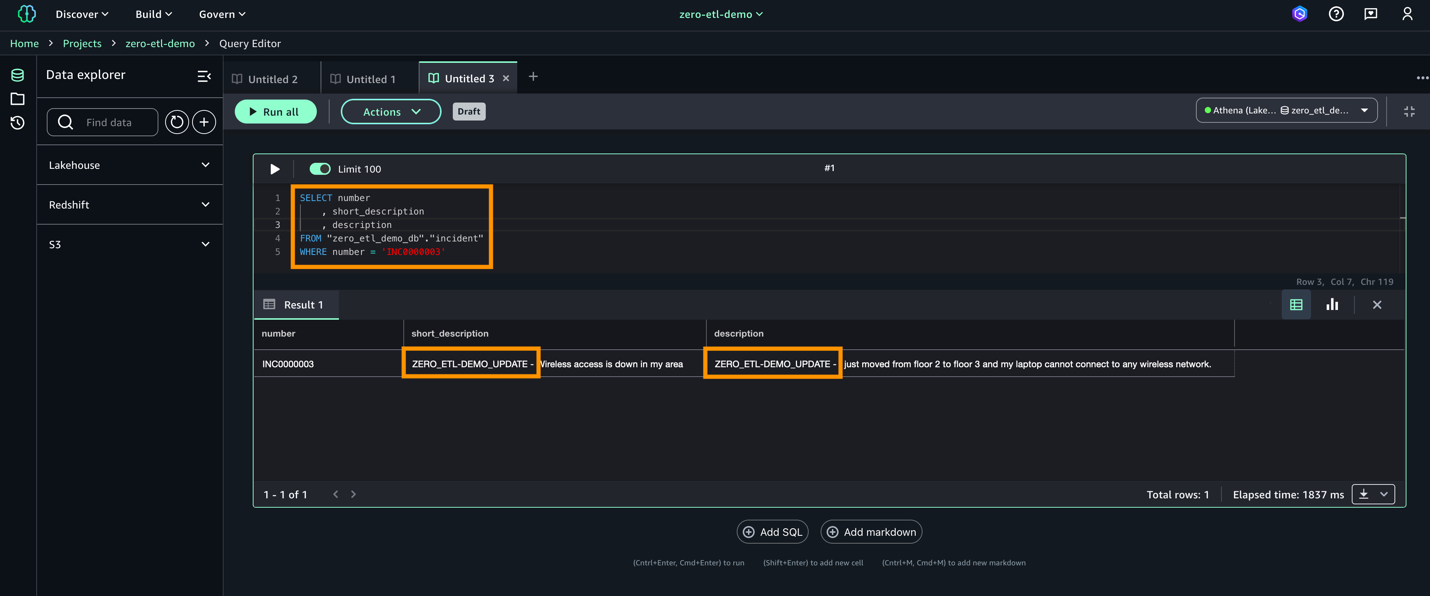Screen dimensions: 1430x596
Task: Select the INC0000003 result cell
Action: (329, 364)
